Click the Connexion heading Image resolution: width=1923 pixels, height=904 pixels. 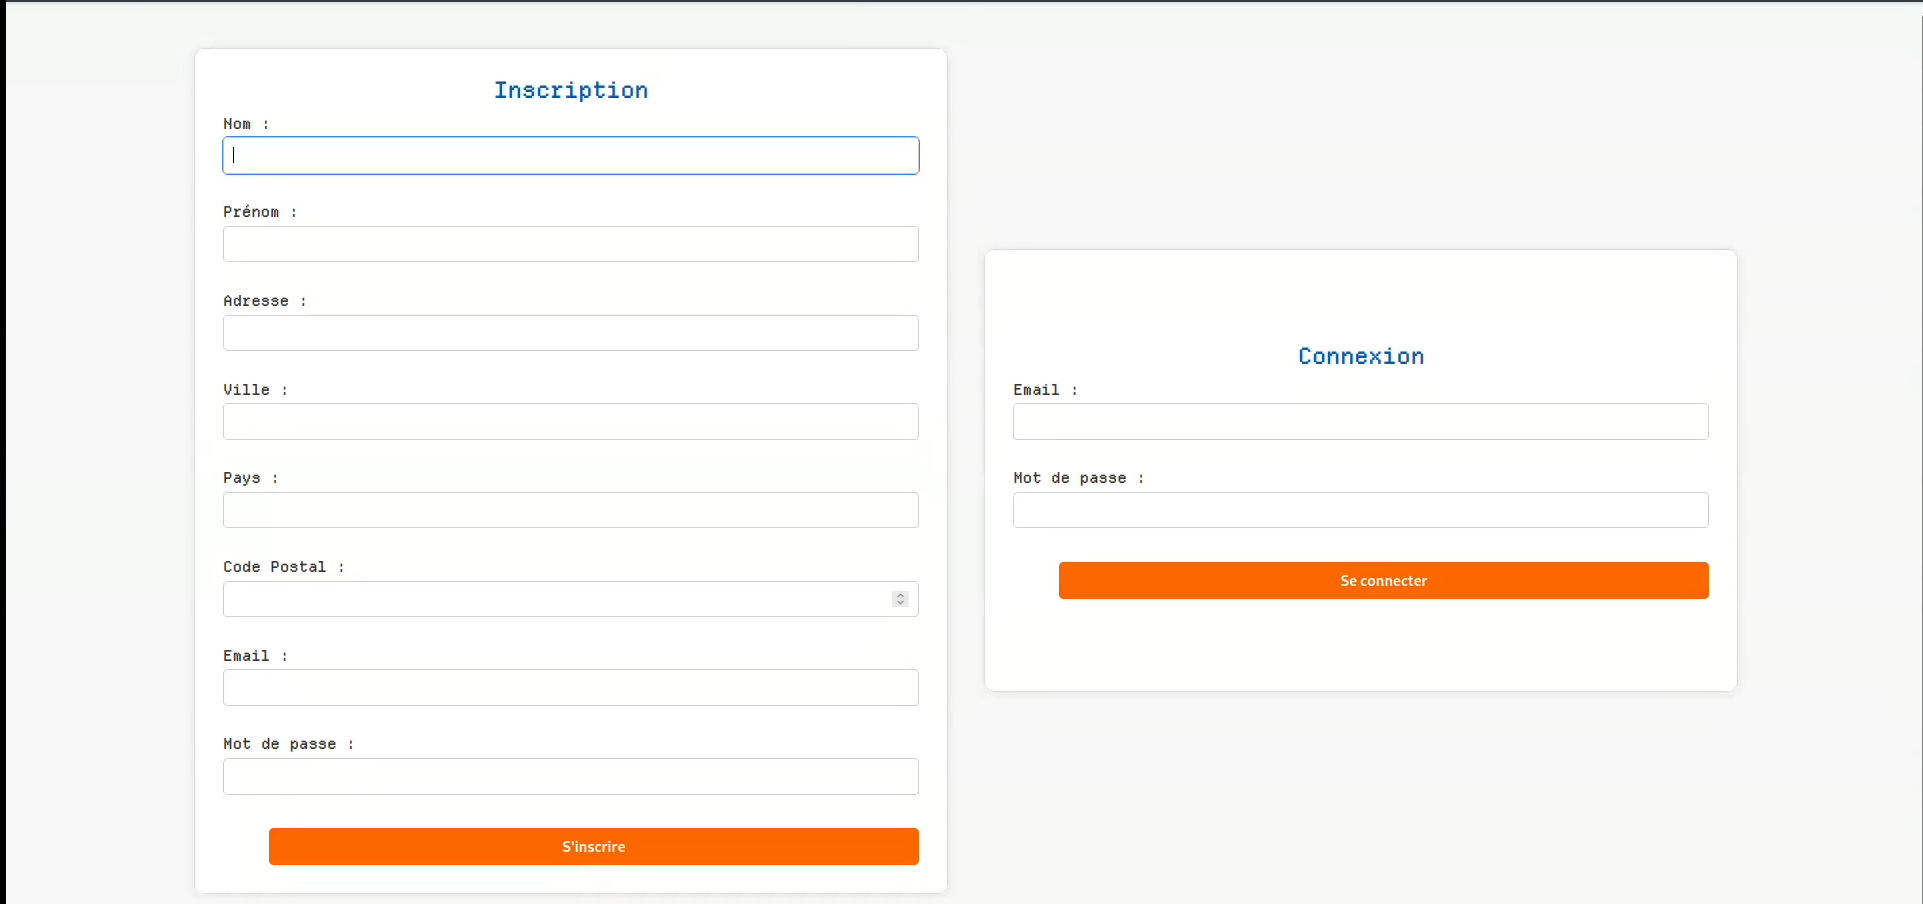[x=1360, y=356]
